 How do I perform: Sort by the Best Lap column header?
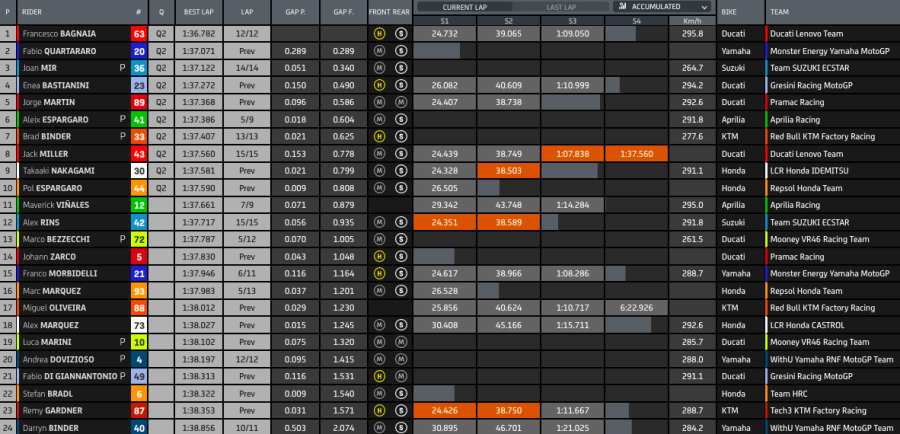click(x=197, y=12)
